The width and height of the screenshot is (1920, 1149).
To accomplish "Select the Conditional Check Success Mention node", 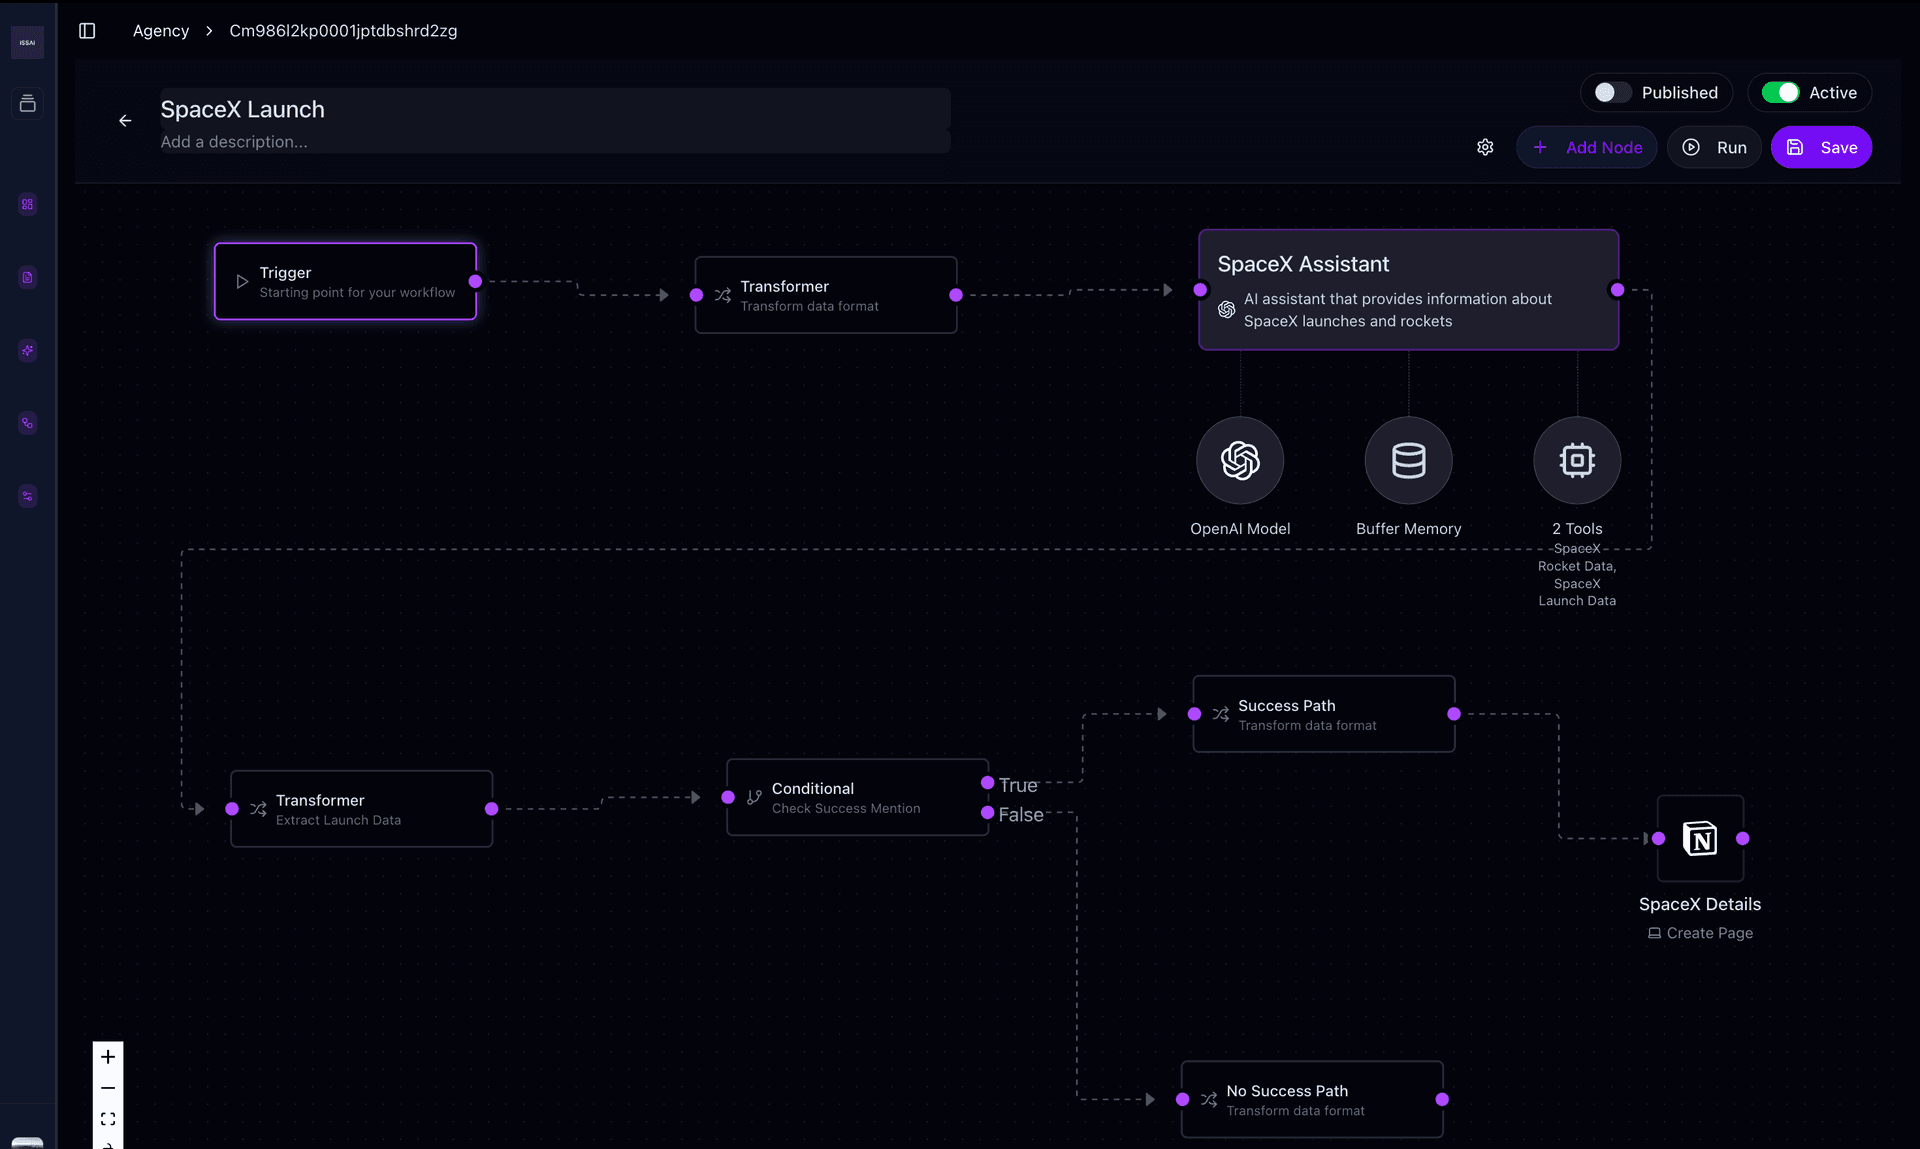I will click(857, 797).
